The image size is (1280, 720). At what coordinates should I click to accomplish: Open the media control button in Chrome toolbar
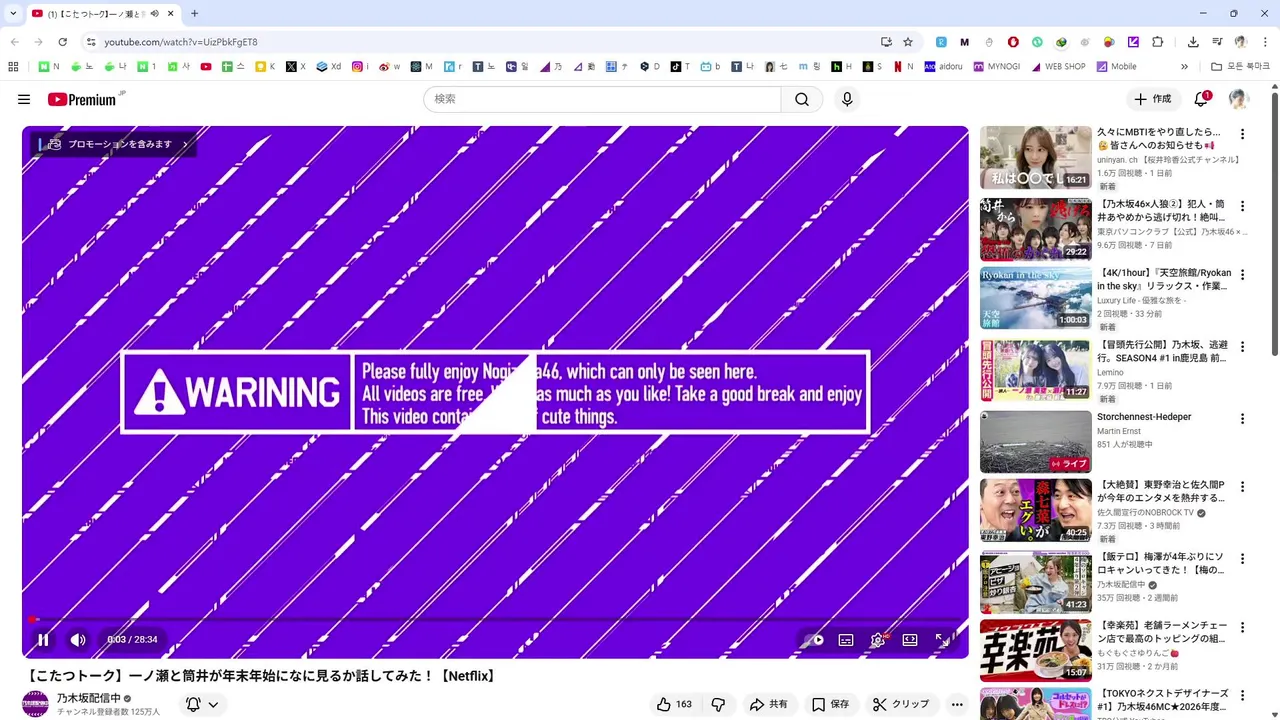pyautogui.click(x=1217, y=42)
